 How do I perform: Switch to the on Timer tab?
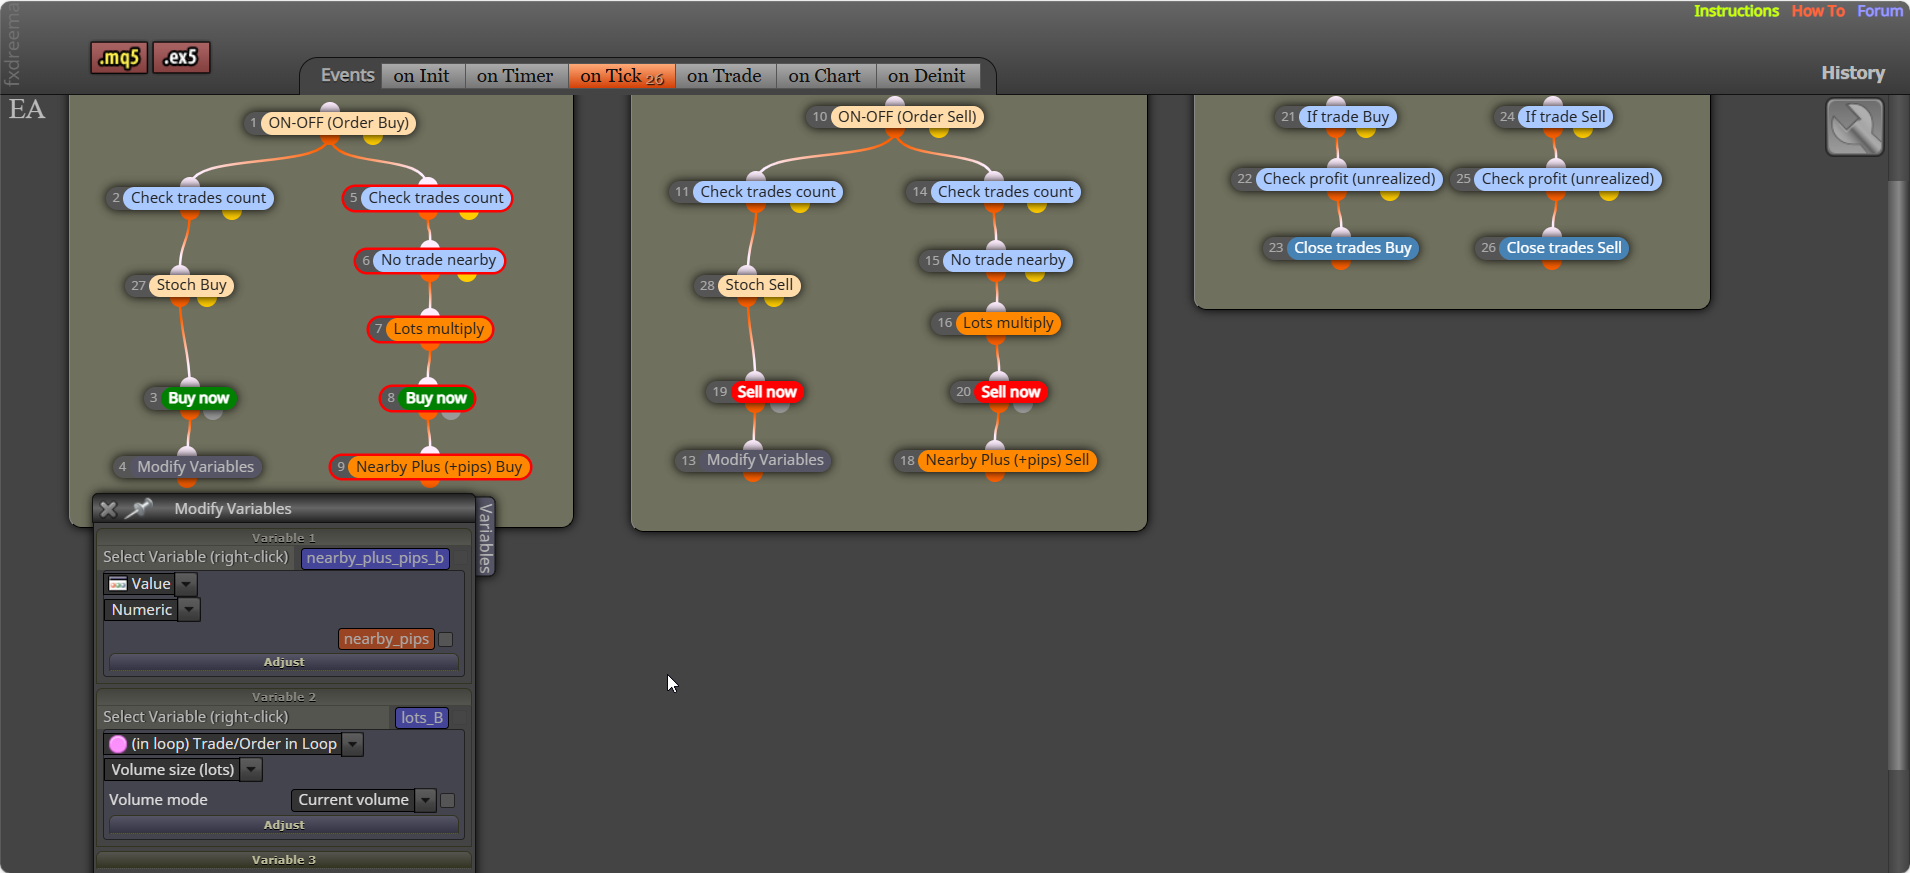tap(515, 76)
